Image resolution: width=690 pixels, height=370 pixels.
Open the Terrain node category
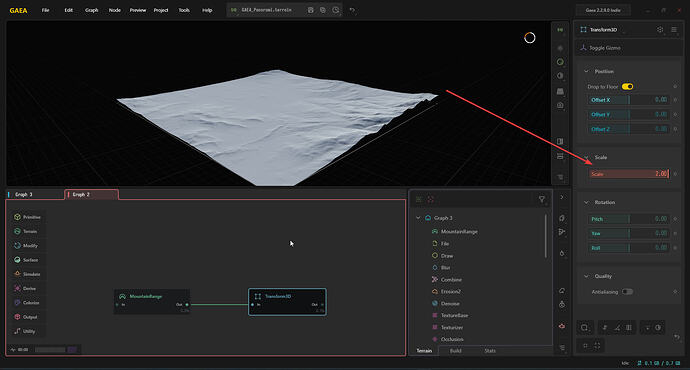coord(26,231)
